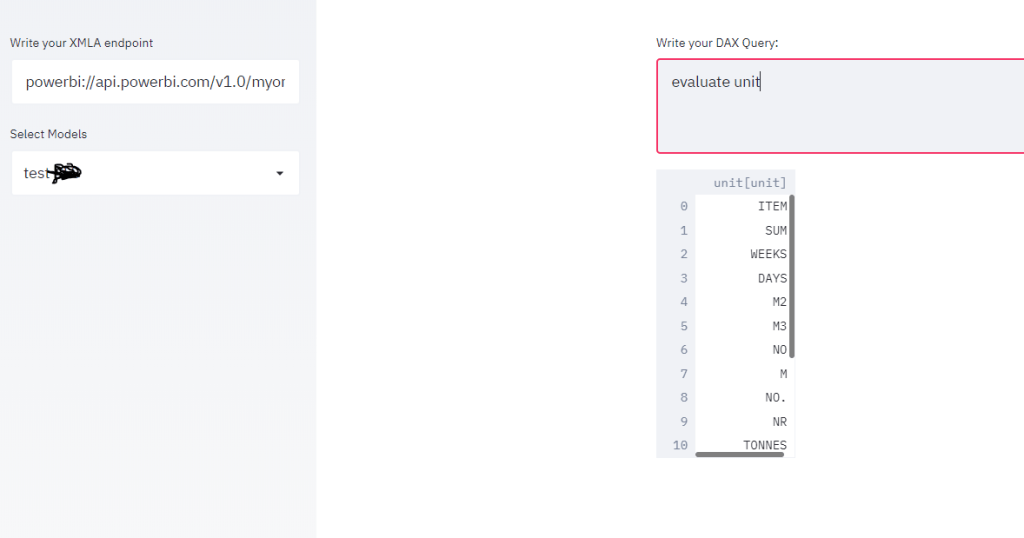Click into the DAX Query text area
This screenshot has width=1024, height=538.
tap(840, 106)
